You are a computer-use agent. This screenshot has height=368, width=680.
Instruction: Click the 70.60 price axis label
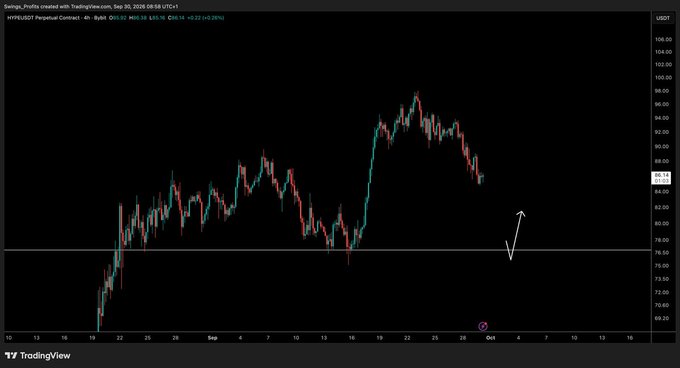[x=662, y=305]
